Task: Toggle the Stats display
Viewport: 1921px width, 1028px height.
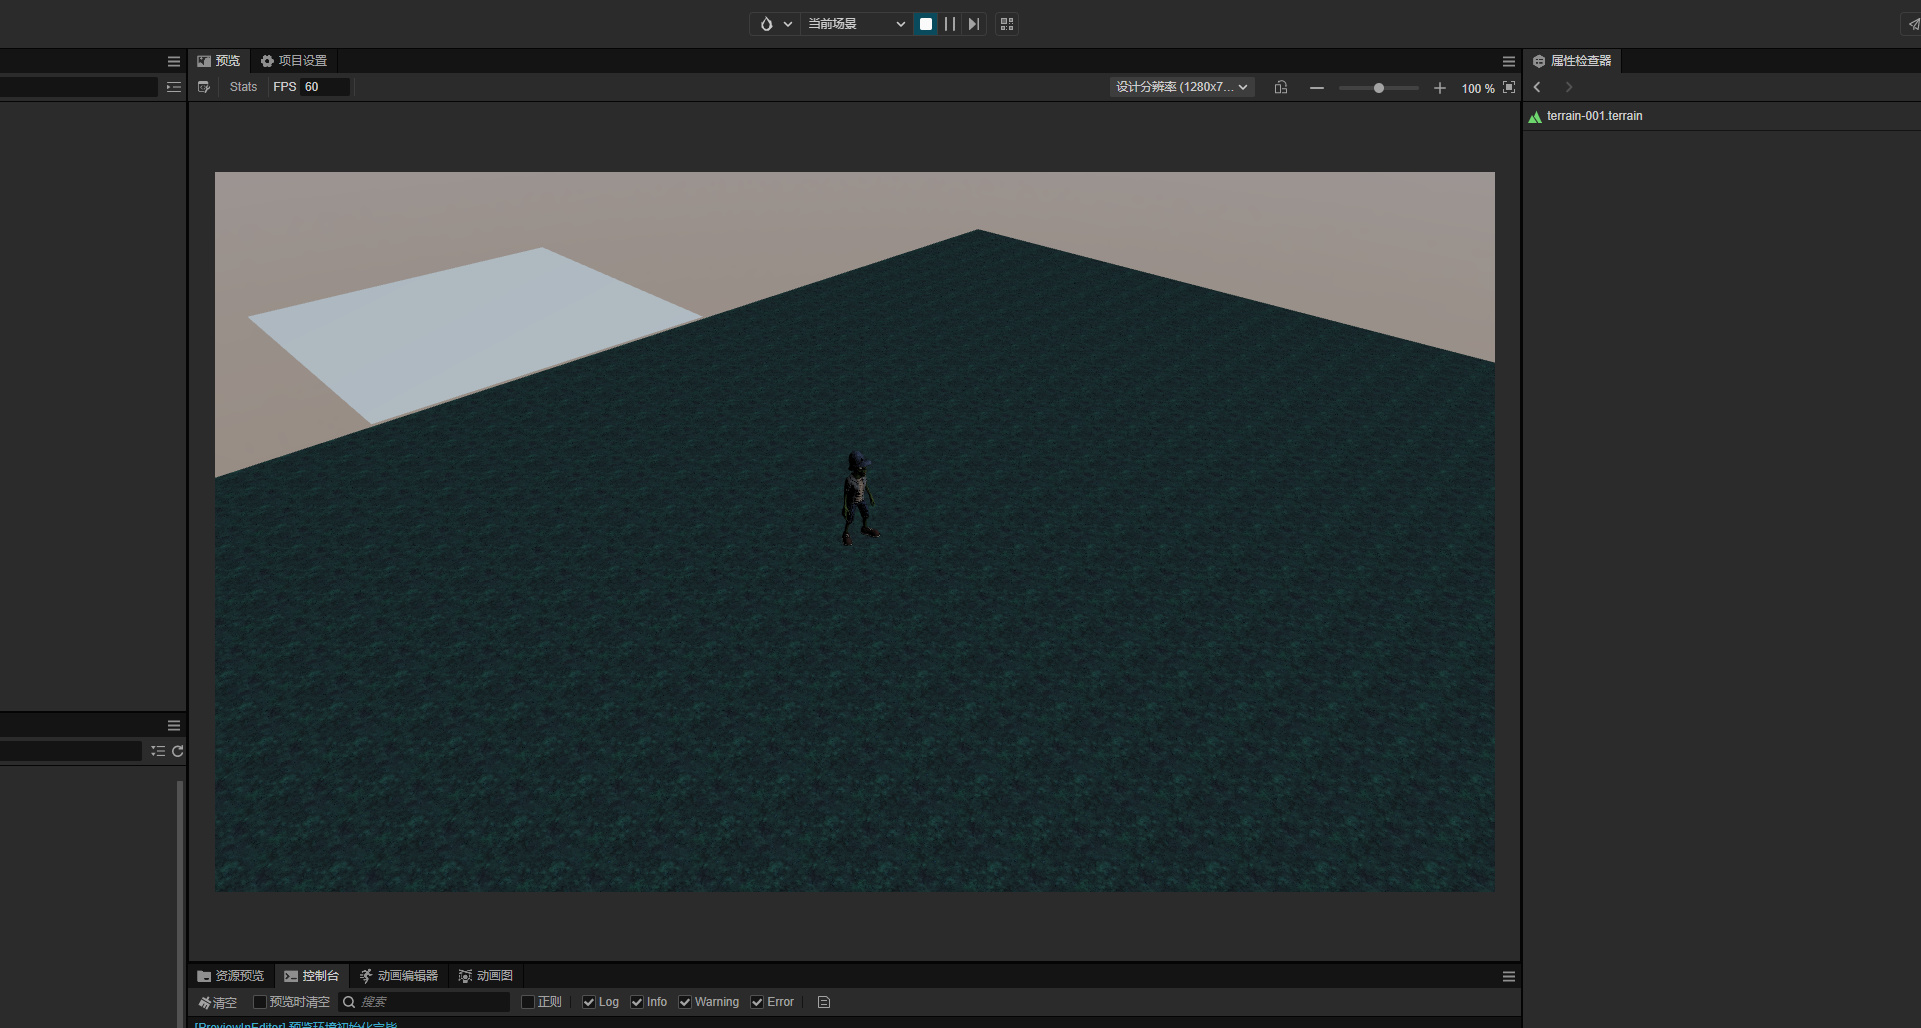Action: 243,87
